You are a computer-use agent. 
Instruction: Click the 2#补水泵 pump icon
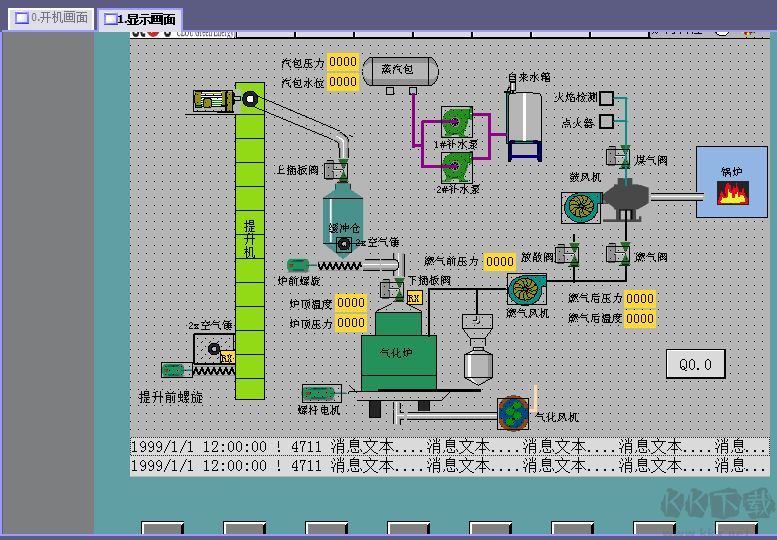pos(456,167)
